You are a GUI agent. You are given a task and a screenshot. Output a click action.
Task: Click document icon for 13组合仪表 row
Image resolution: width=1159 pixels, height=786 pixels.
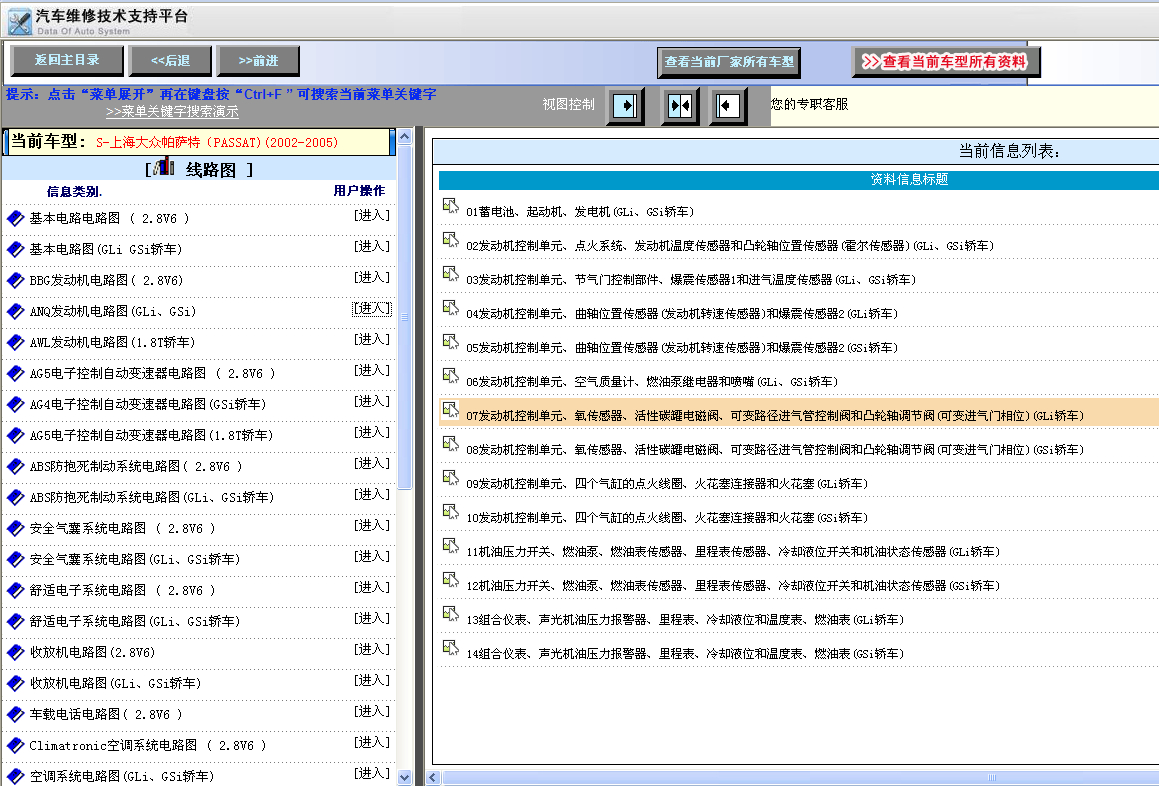450,614
